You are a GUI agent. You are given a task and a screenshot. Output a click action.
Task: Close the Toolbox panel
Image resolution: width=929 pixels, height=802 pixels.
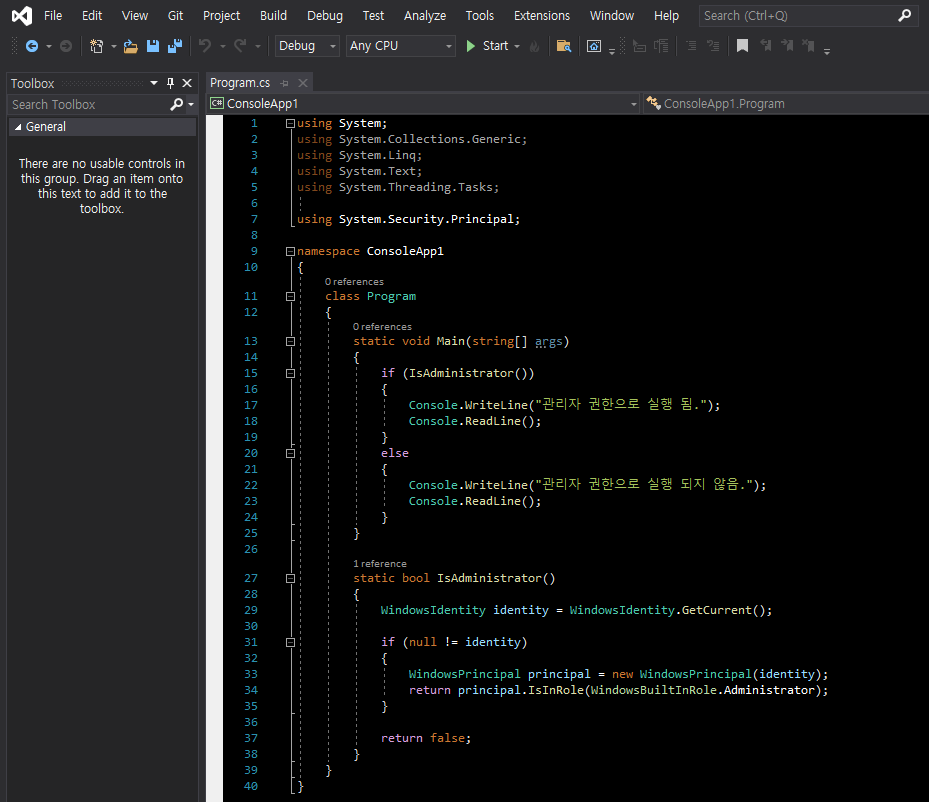click(187, 83)
